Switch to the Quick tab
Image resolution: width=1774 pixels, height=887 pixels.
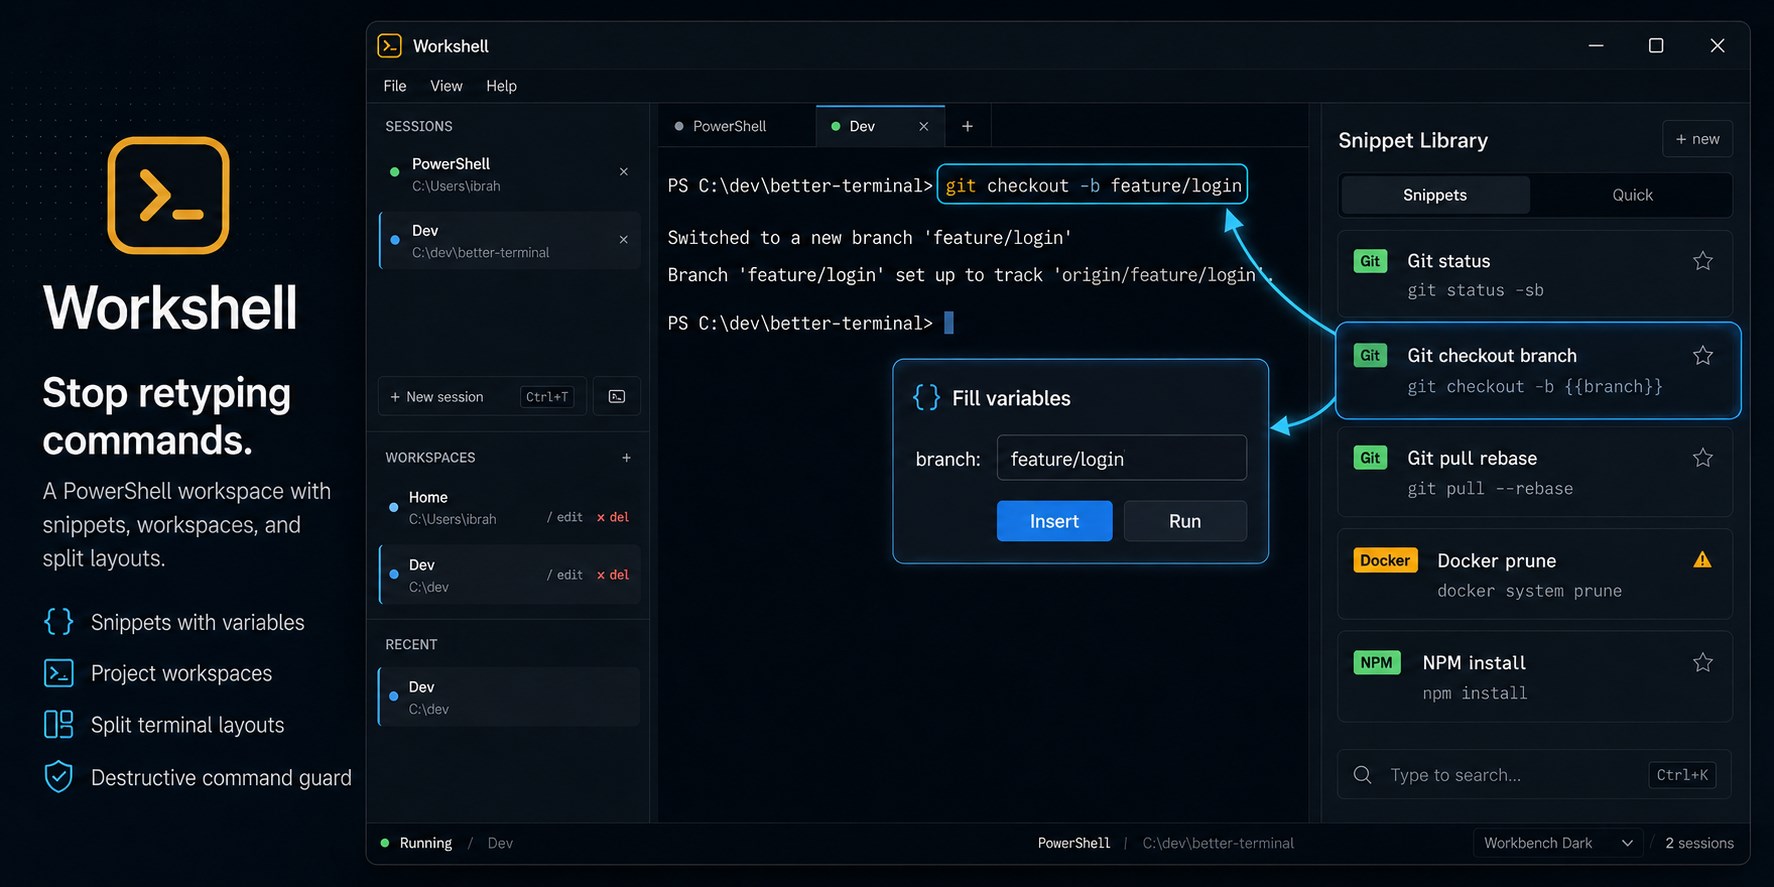pos(1632,195)
